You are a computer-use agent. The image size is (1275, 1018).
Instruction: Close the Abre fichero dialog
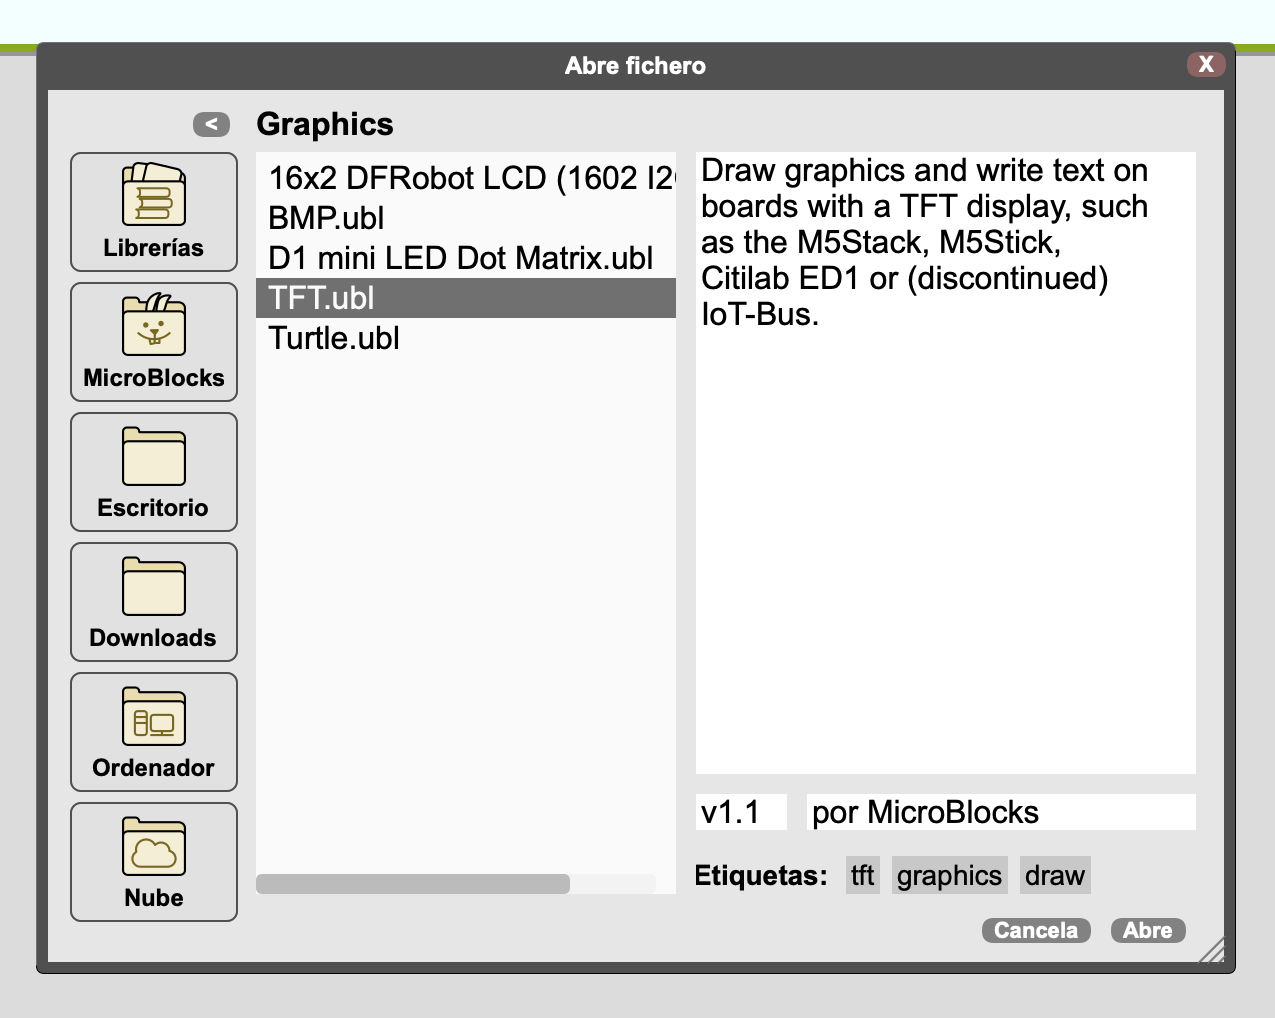coord(1206,64)
